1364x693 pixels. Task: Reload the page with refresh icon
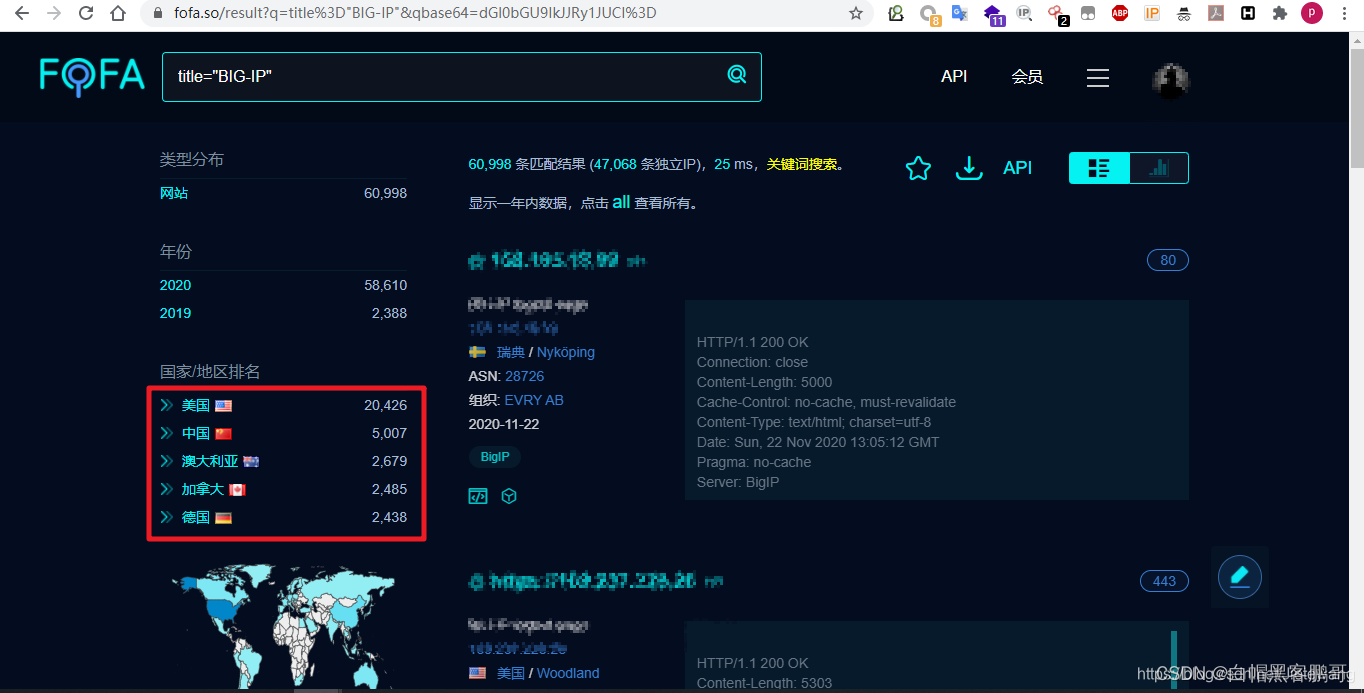pos(86,13)
